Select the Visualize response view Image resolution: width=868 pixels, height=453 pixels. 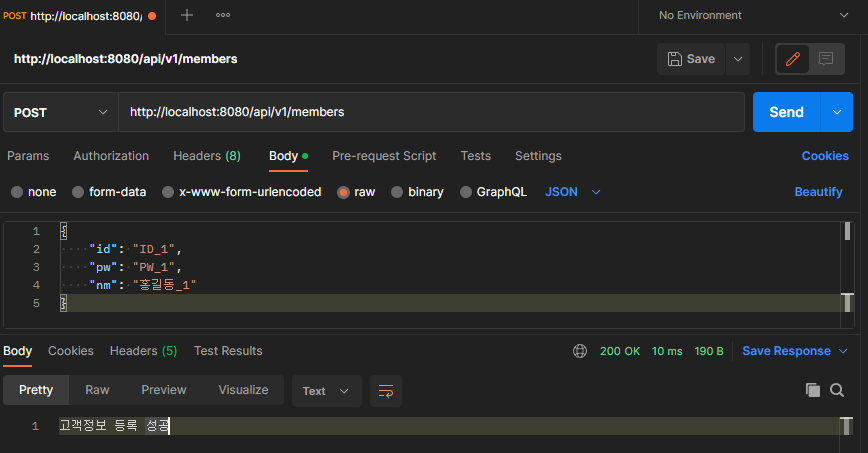pyautogui.click(x=244, y=390)
